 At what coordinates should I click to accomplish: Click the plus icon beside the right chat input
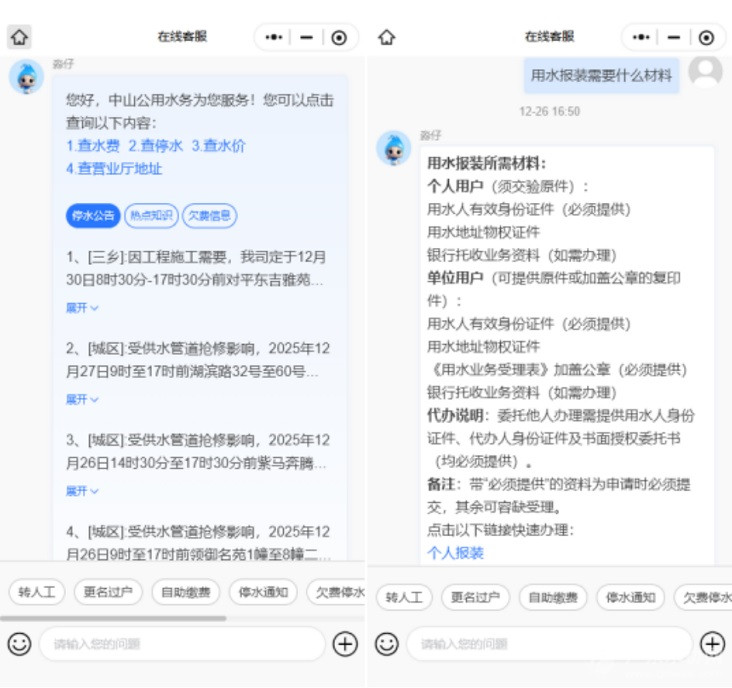tap(712, 644)
